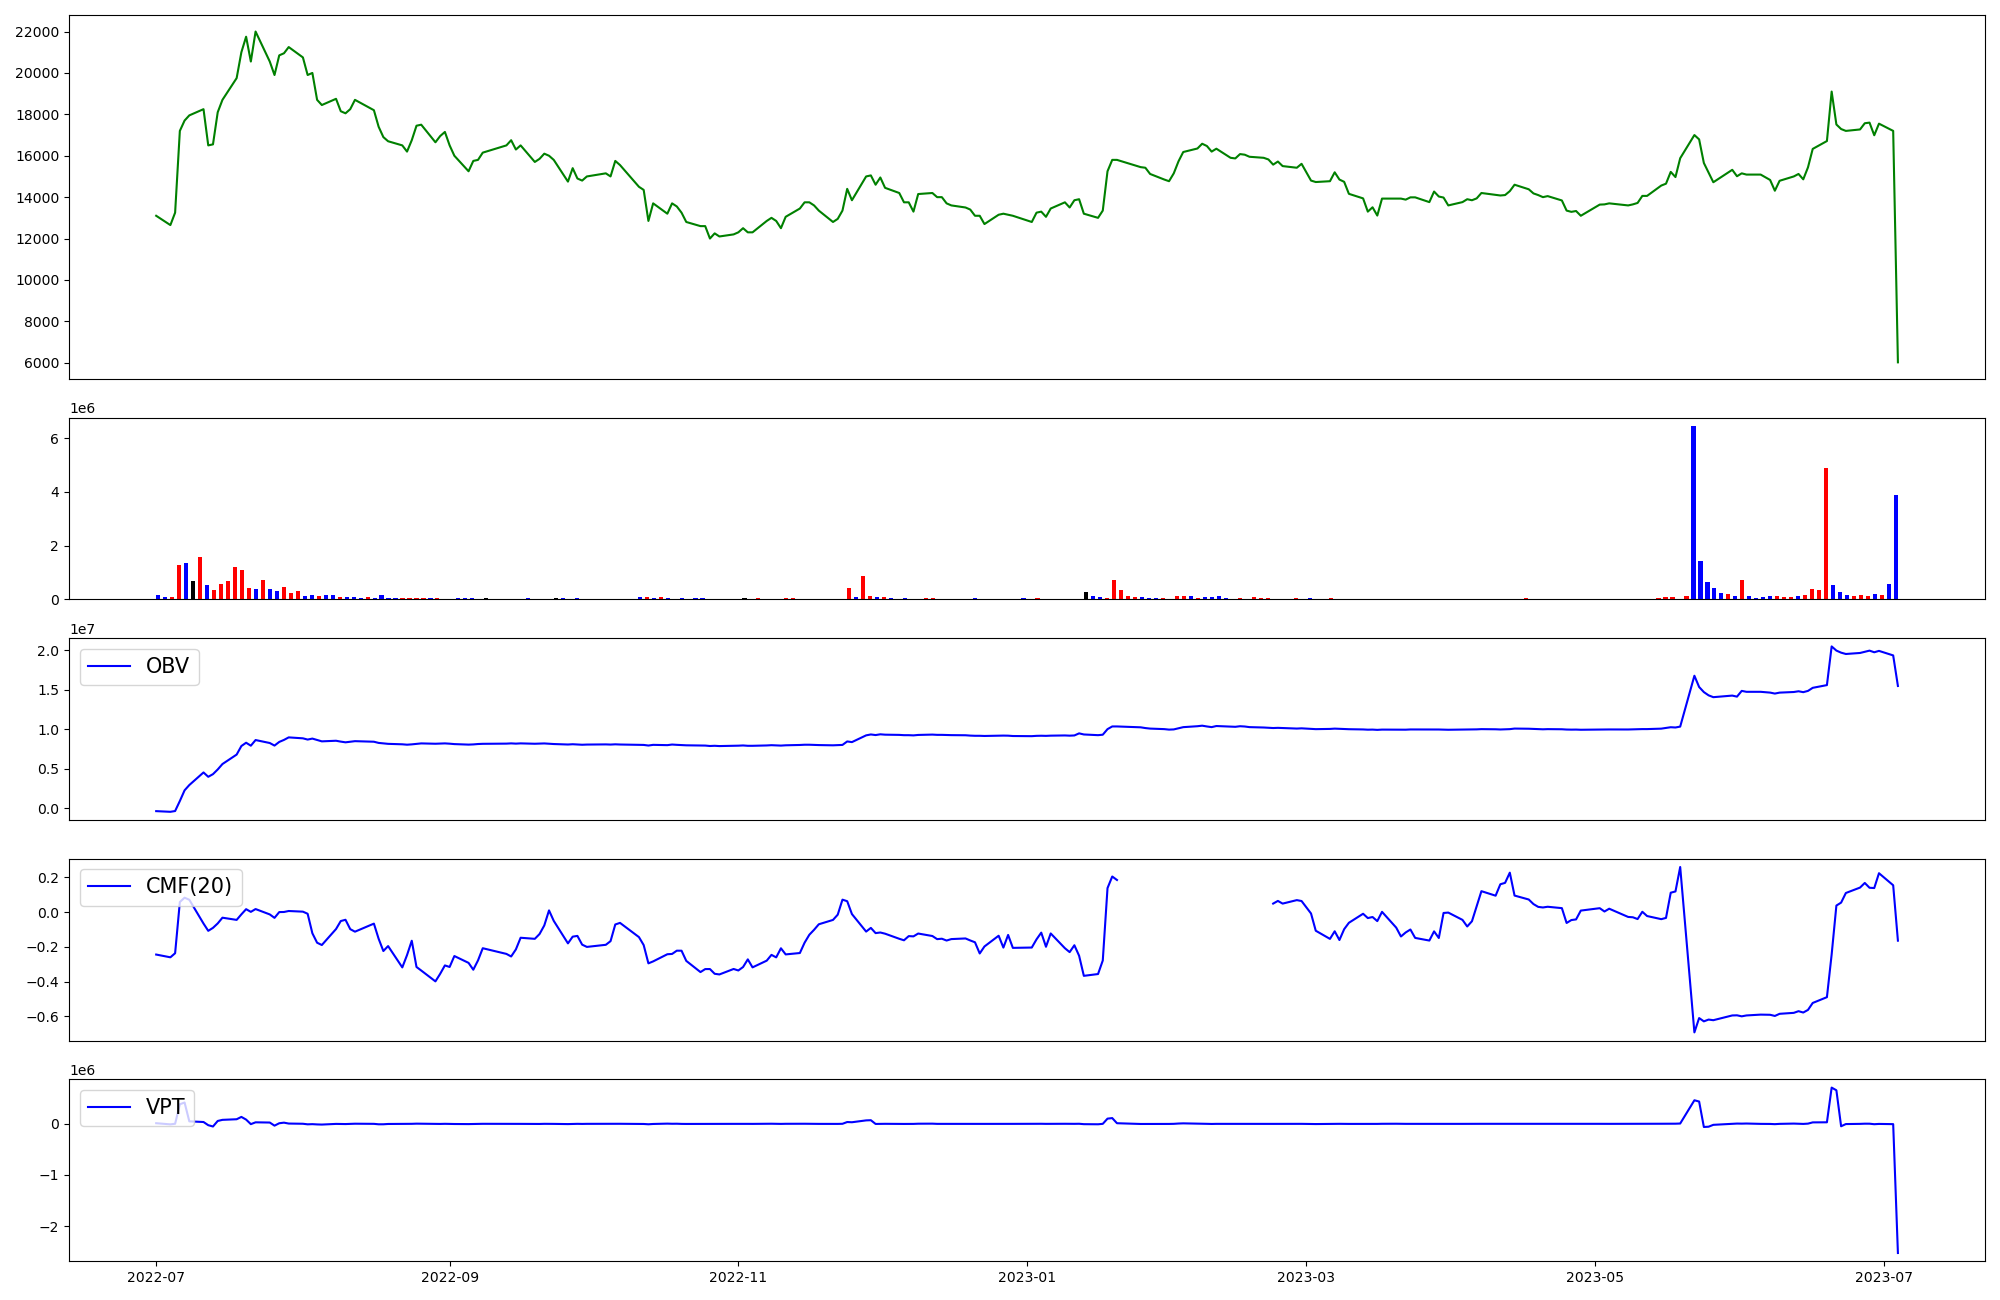Click the 2023-03 x-axis date label

(1305, 1277)
